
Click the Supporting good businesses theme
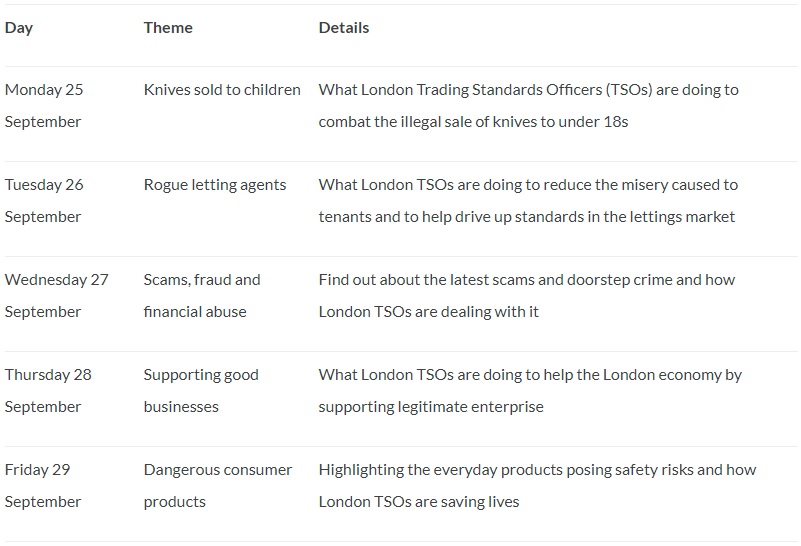click(201, 391)
